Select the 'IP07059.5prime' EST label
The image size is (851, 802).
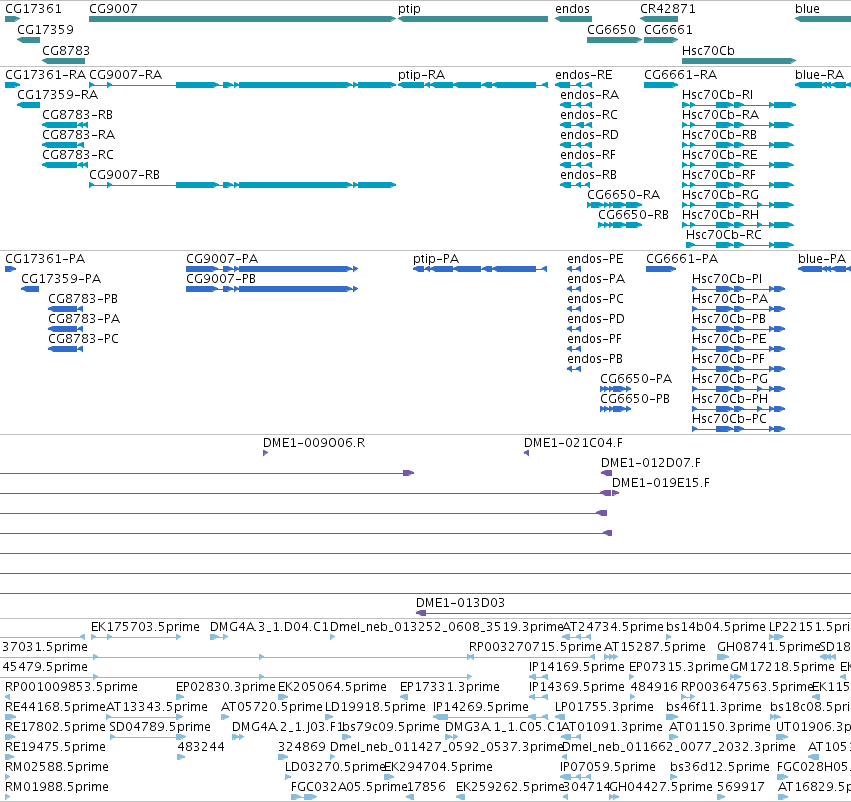tap(607, 767)
